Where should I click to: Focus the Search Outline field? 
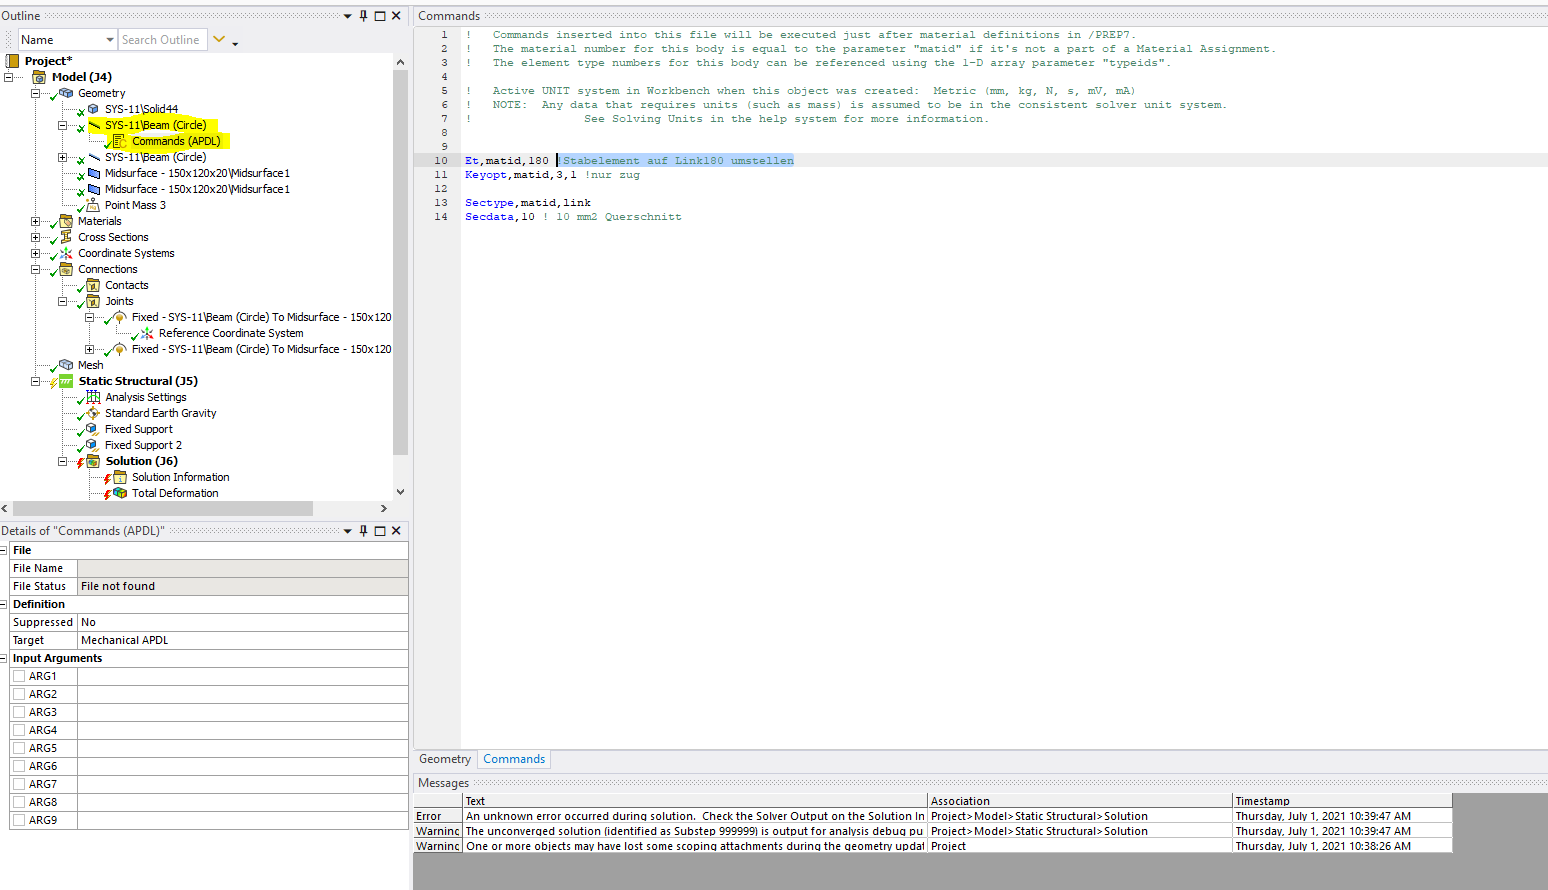pos(162,40)
